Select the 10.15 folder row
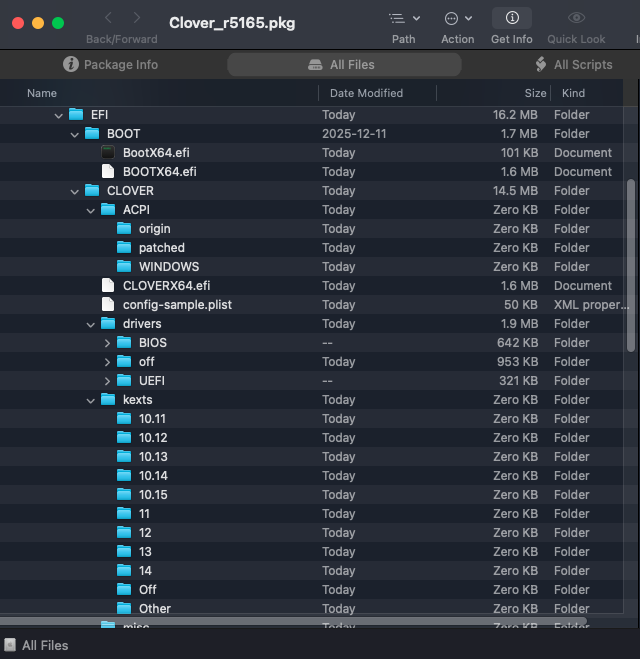 pos(311,495)
